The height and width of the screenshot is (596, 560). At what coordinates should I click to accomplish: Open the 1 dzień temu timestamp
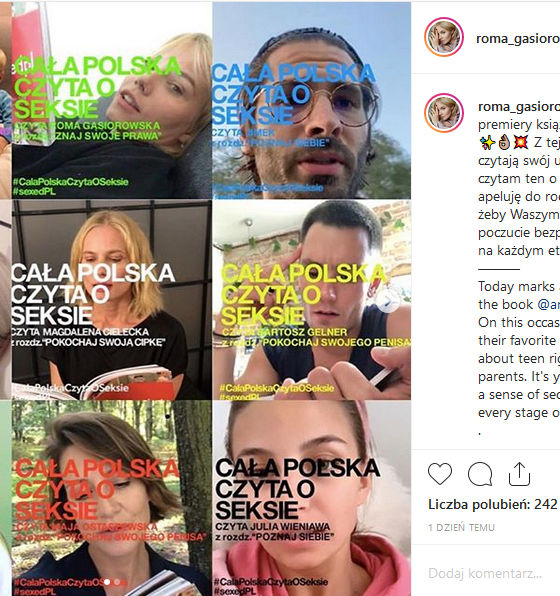(x=462, y=528)
